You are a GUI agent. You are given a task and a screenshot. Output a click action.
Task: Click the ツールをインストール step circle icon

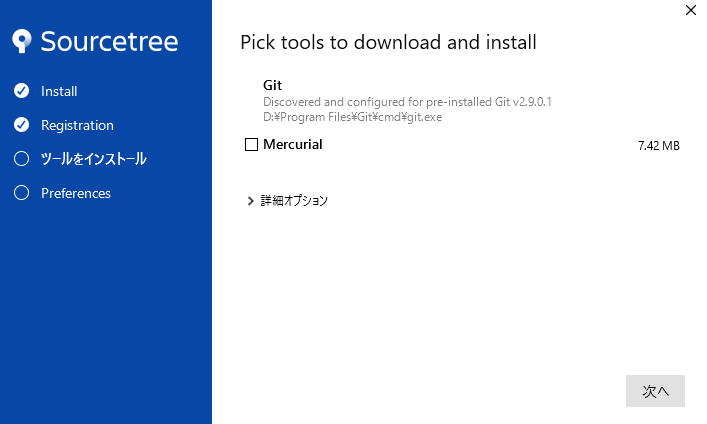(21, 159)
